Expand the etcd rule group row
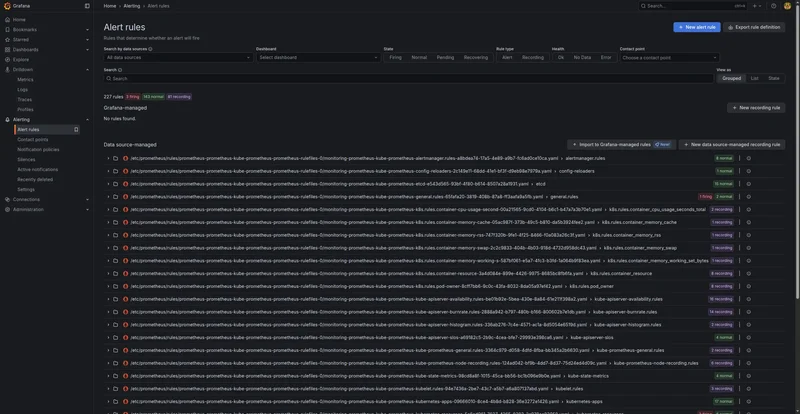The image size is (800, 414). (x=108, y=184)
